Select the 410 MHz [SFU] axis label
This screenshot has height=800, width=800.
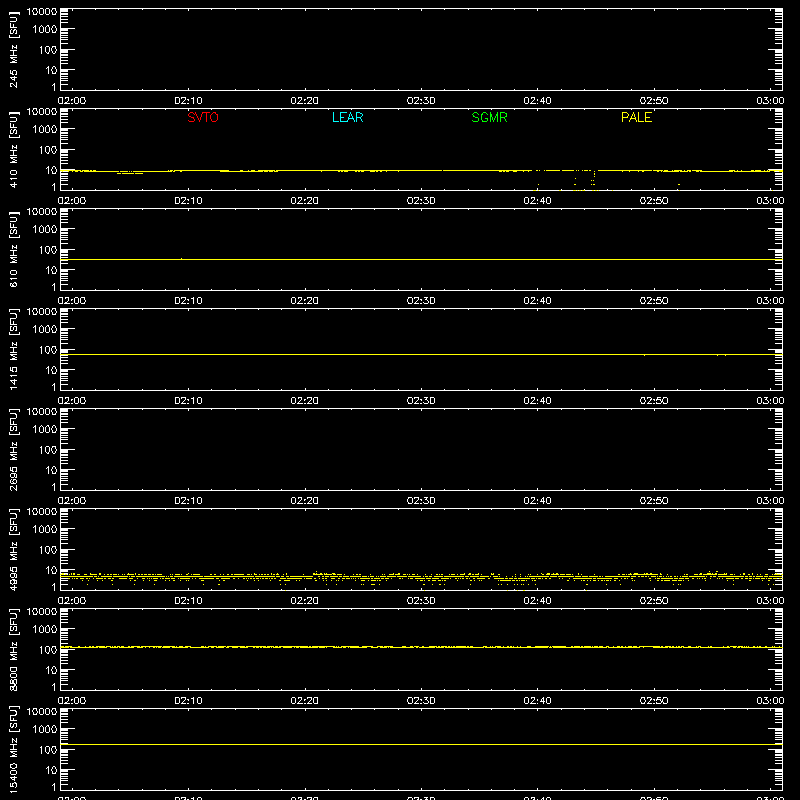click(x=13, y=149)
